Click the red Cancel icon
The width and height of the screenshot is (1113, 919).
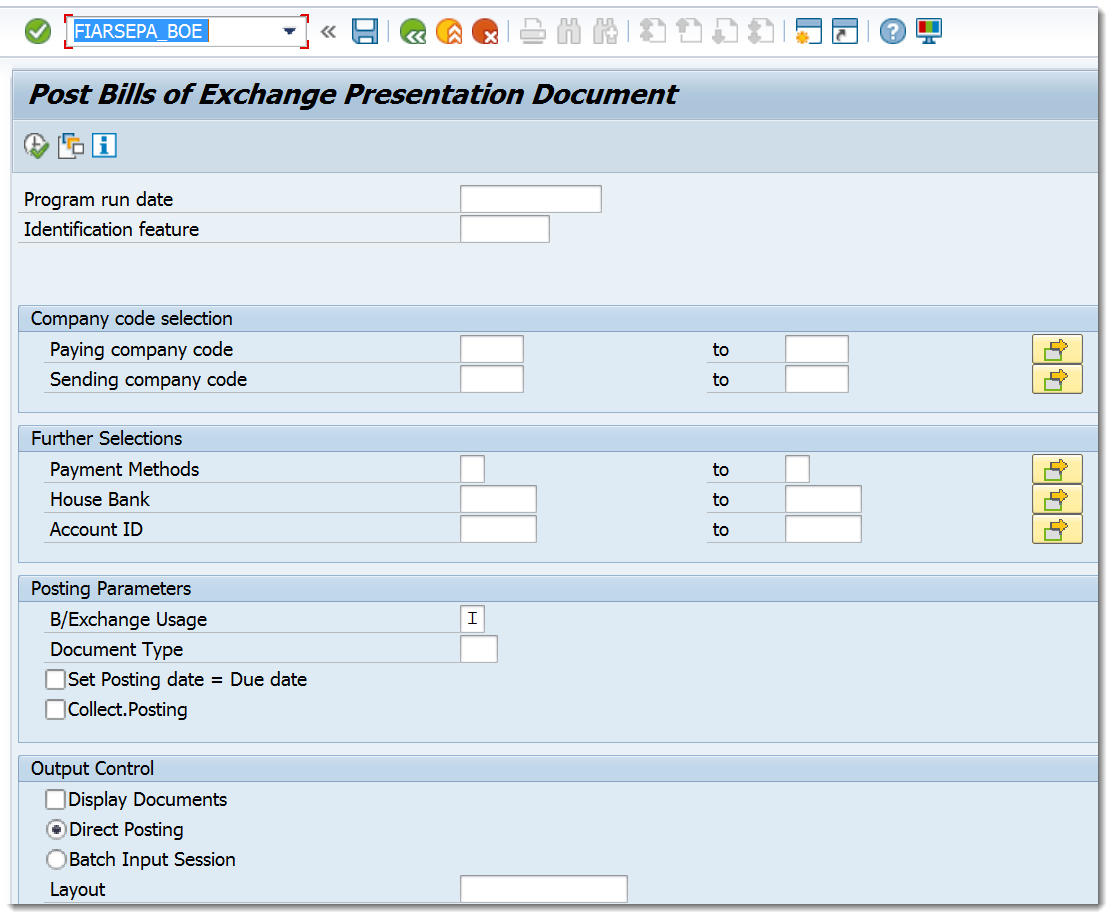coord(485,31)
